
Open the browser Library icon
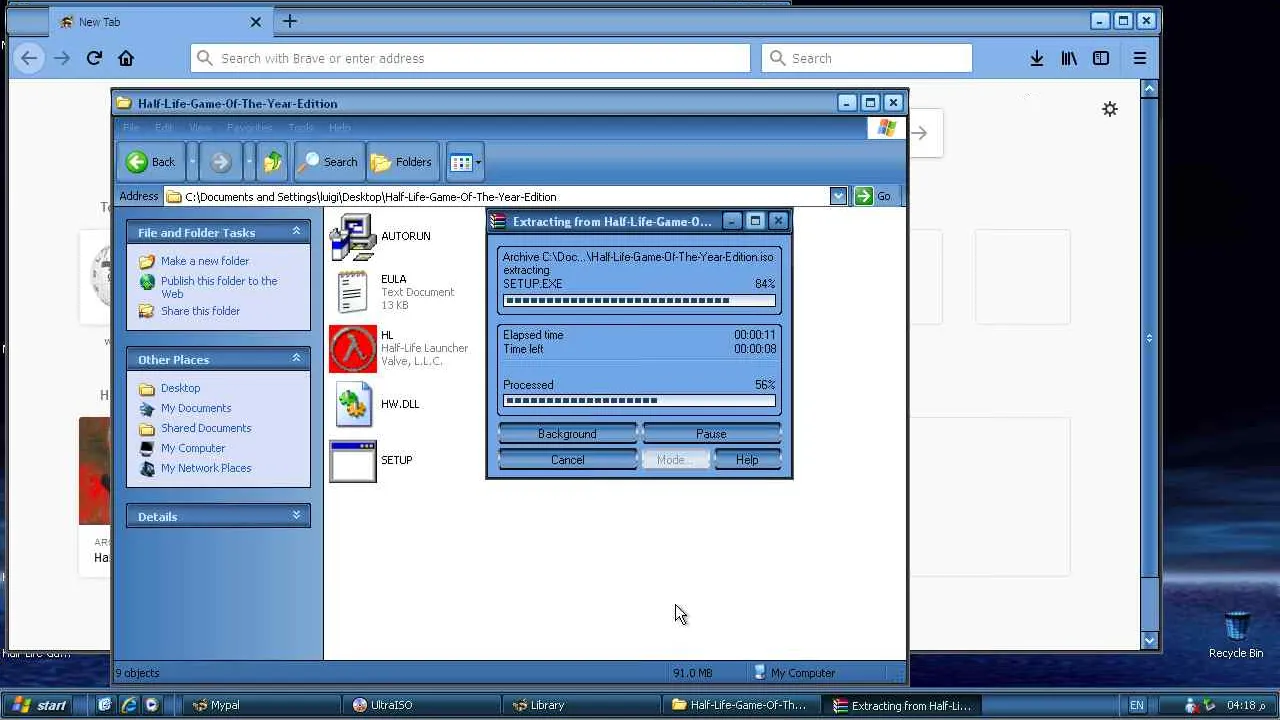pos(1069,58)
